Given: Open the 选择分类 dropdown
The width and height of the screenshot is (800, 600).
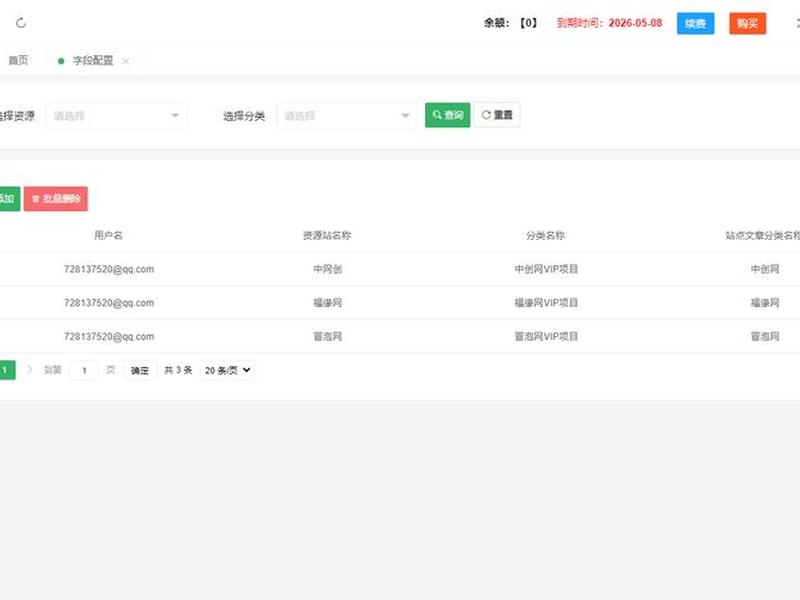Looking at the screenshot, I should (x=346, y=116).
